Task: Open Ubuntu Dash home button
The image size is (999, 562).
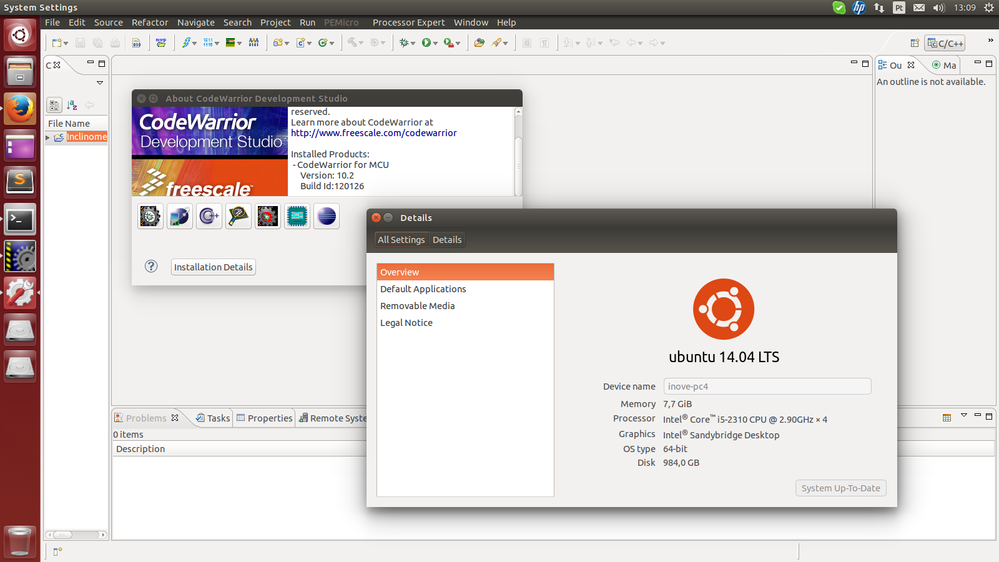Action: pyautogui.click(x=20, y=35)
